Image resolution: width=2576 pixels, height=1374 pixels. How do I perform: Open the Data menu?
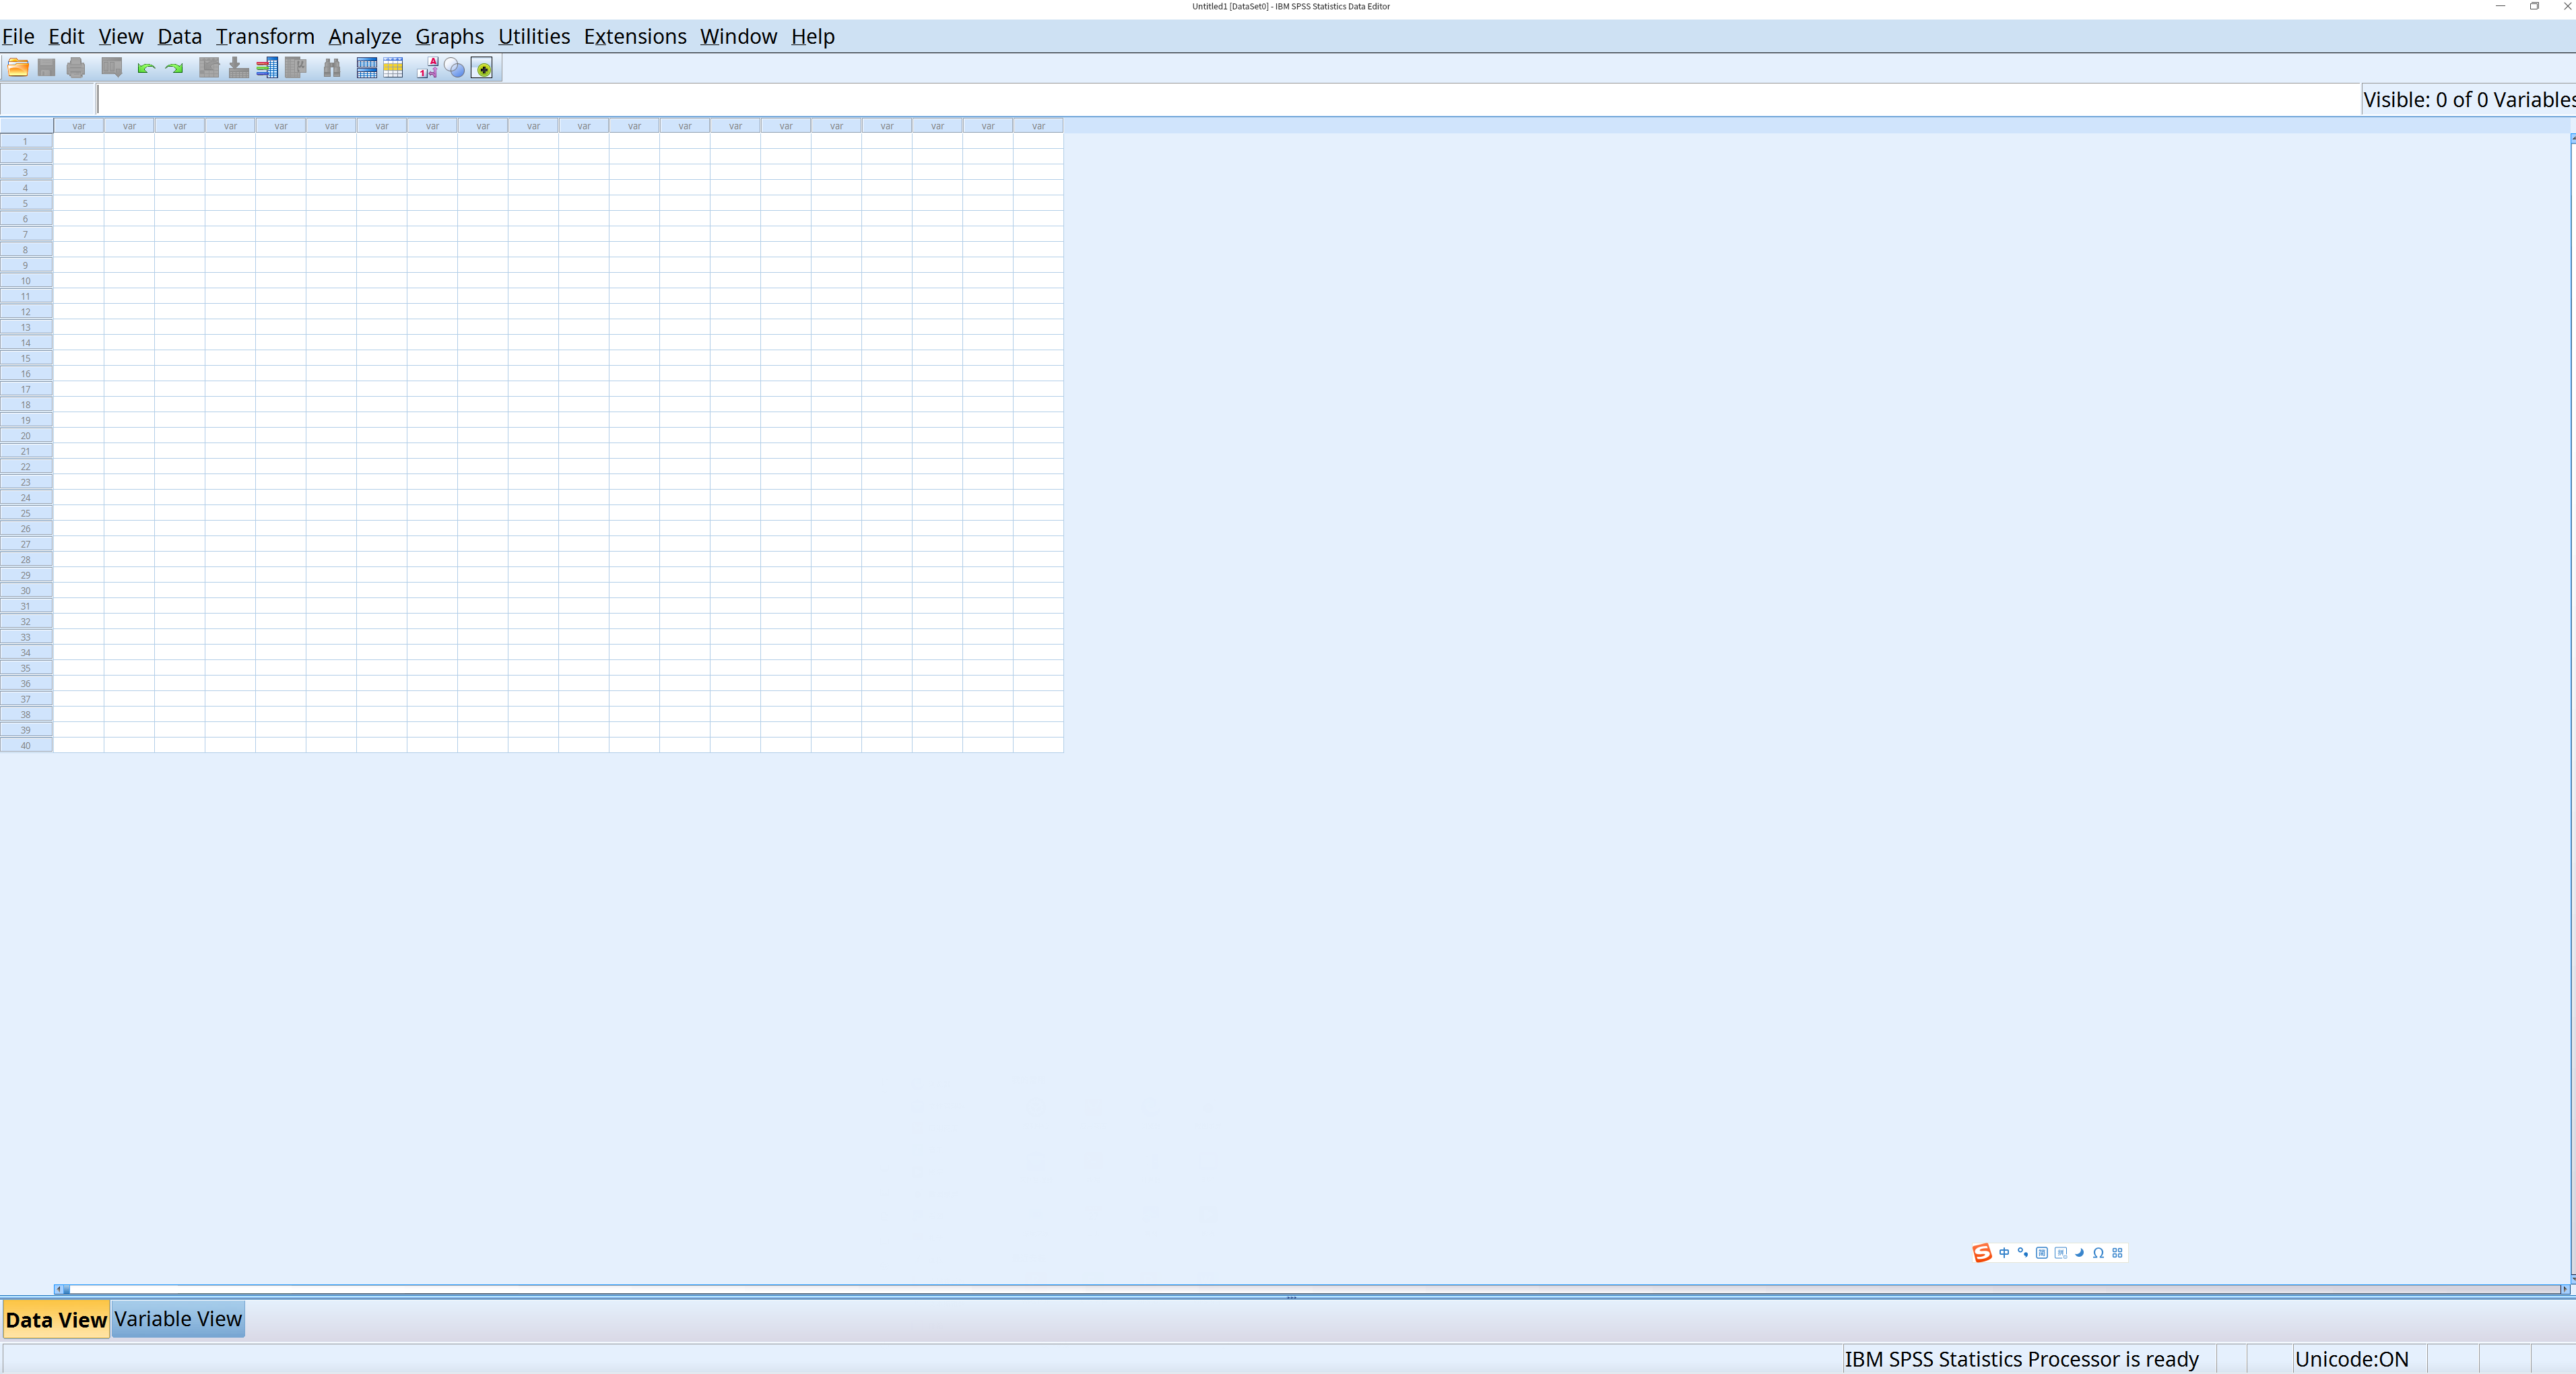(x=180, y=36)
